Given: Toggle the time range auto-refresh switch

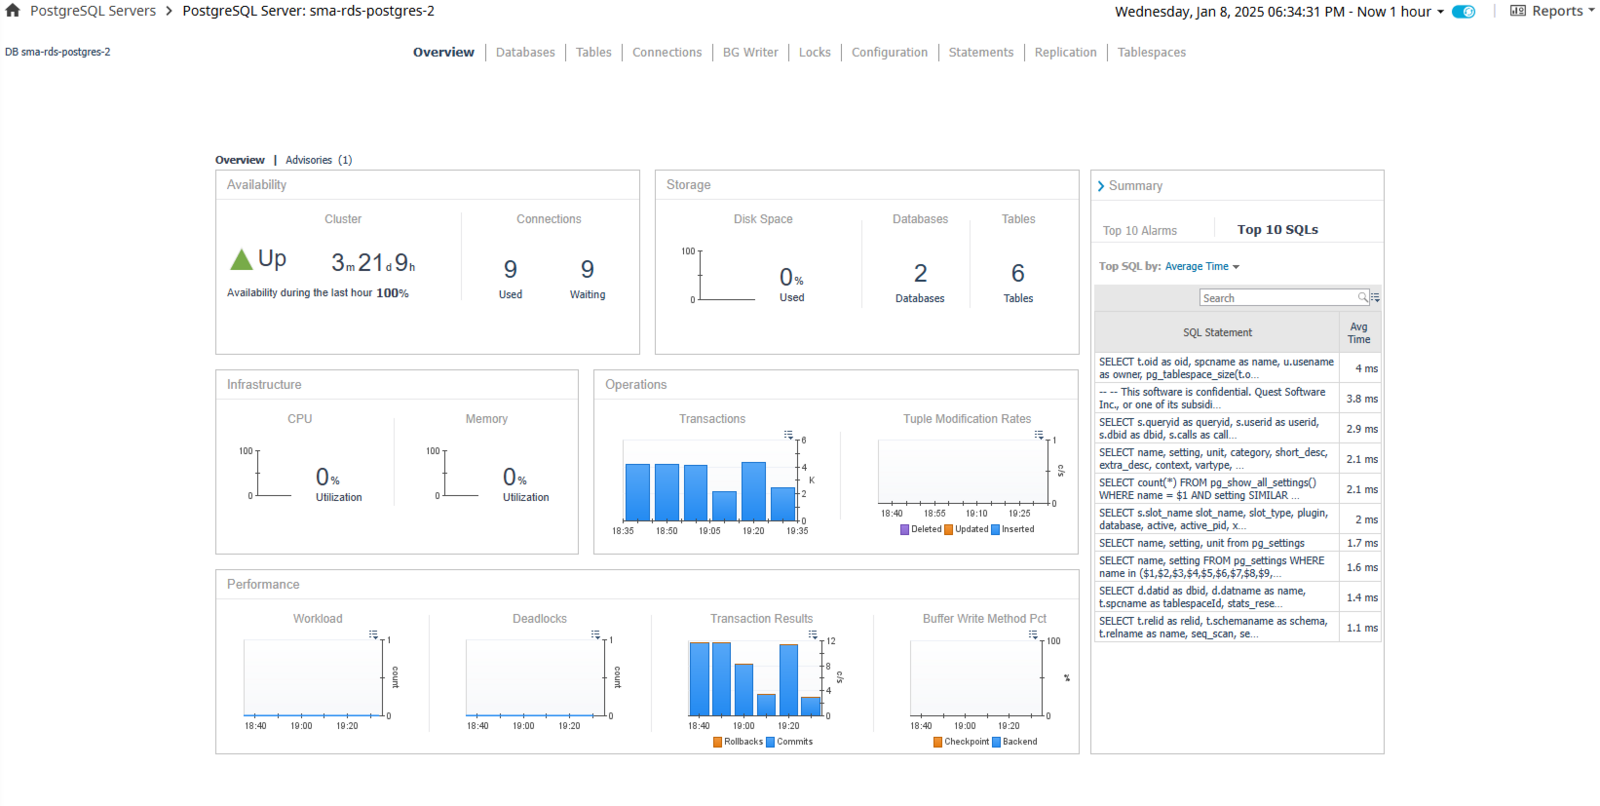Looking at the screenshot, I should tap(1463, 12).
